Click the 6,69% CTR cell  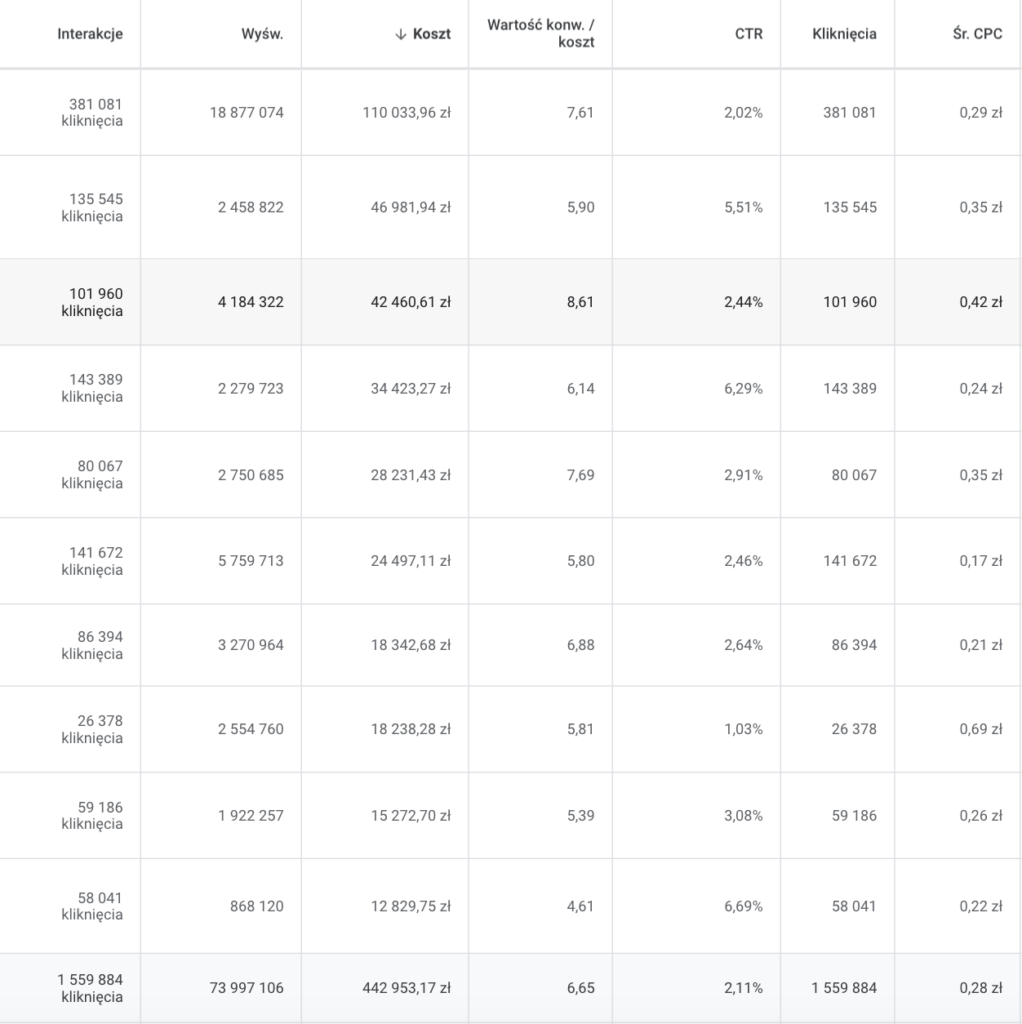743,906
